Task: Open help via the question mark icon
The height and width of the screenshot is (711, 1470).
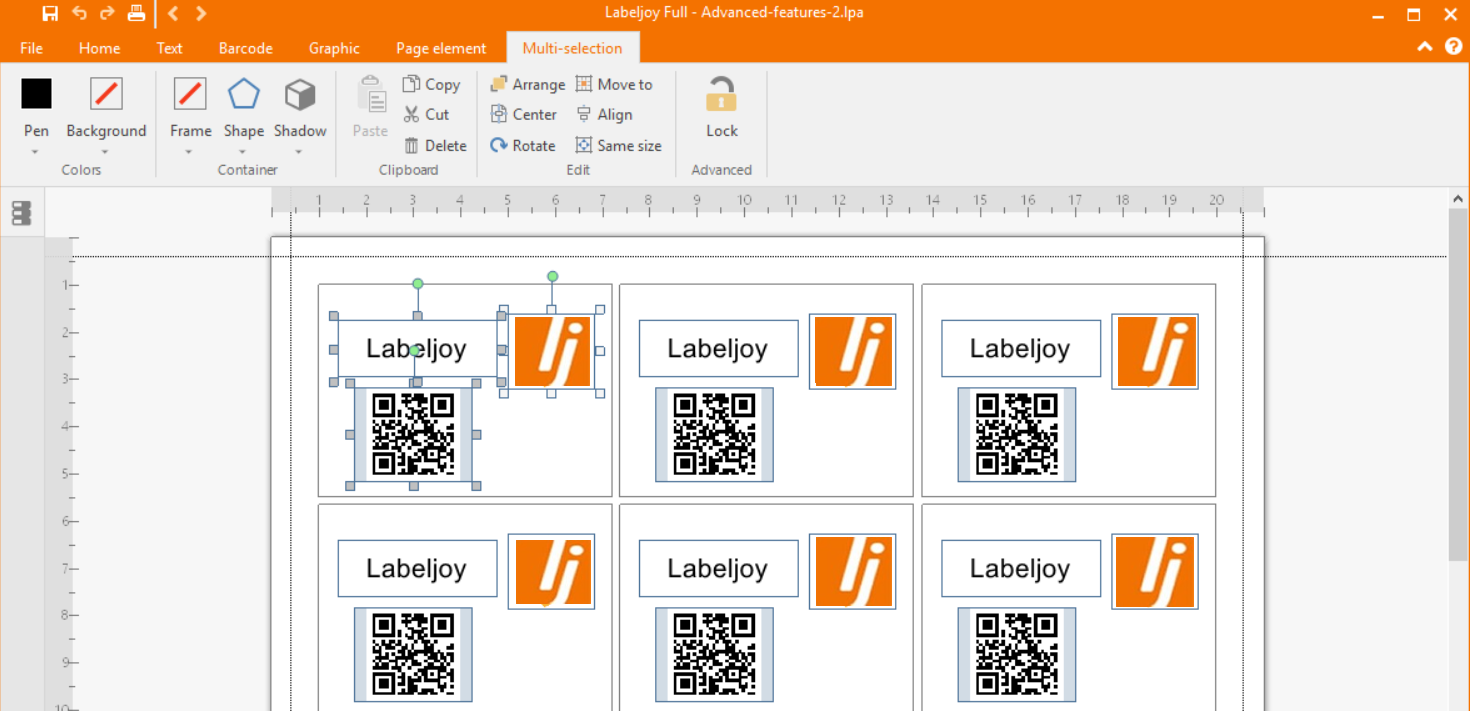Action: point(1453,46)
